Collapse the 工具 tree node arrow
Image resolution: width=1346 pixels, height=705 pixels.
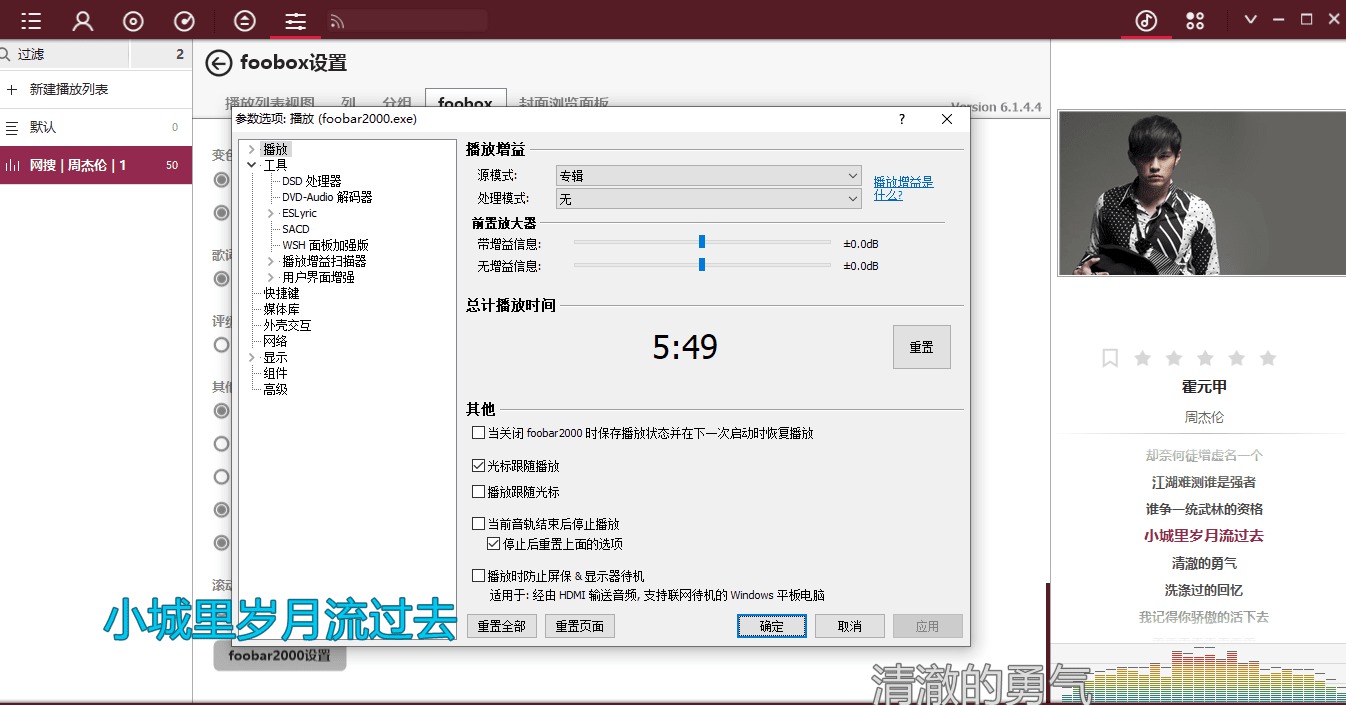click(x=251, y=165)
